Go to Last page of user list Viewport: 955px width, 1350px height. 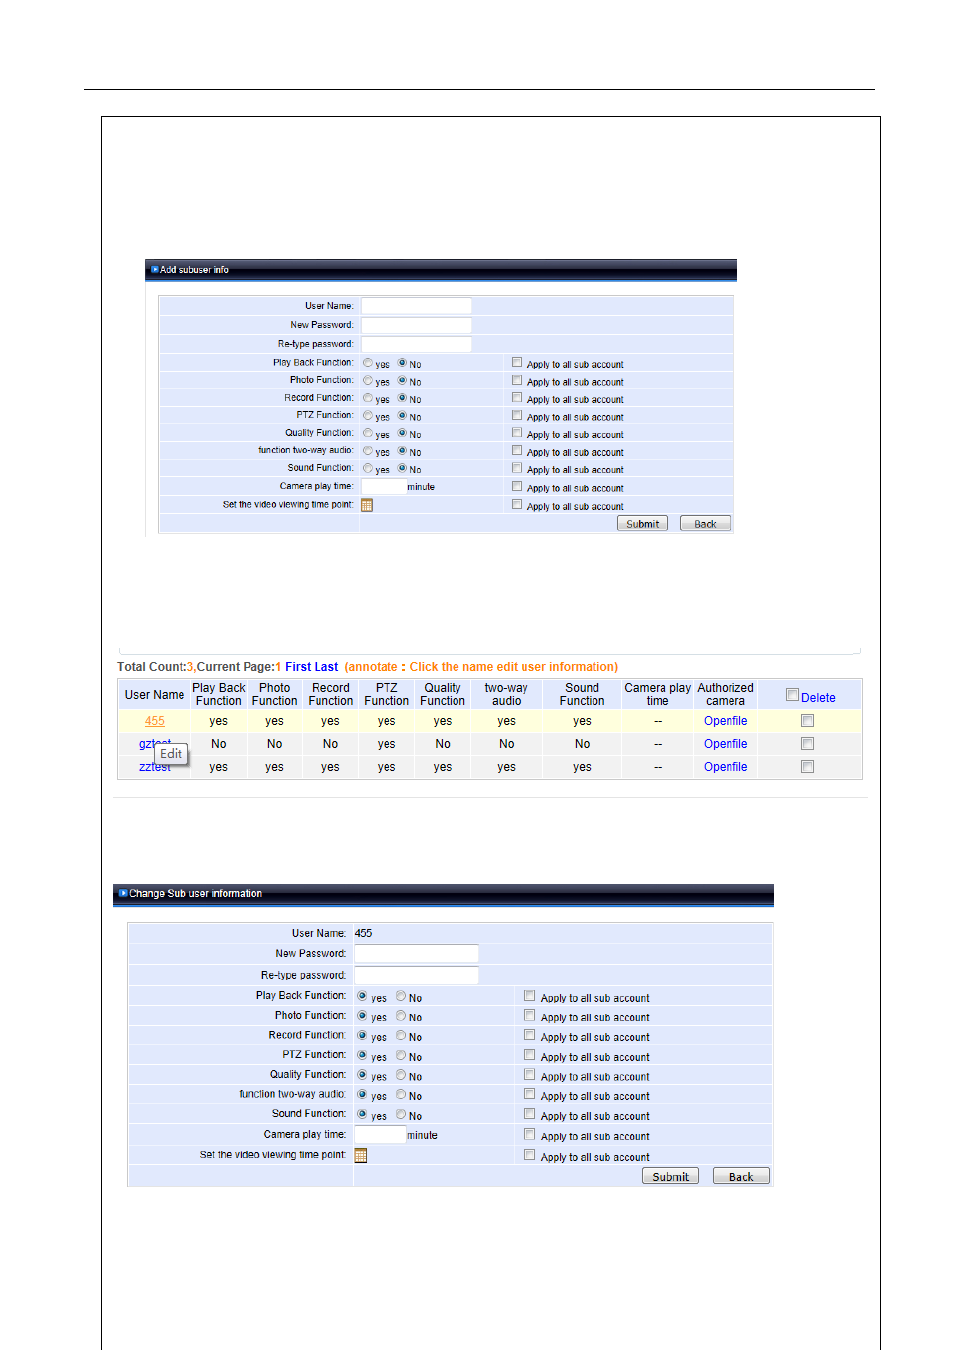point(326,667)
